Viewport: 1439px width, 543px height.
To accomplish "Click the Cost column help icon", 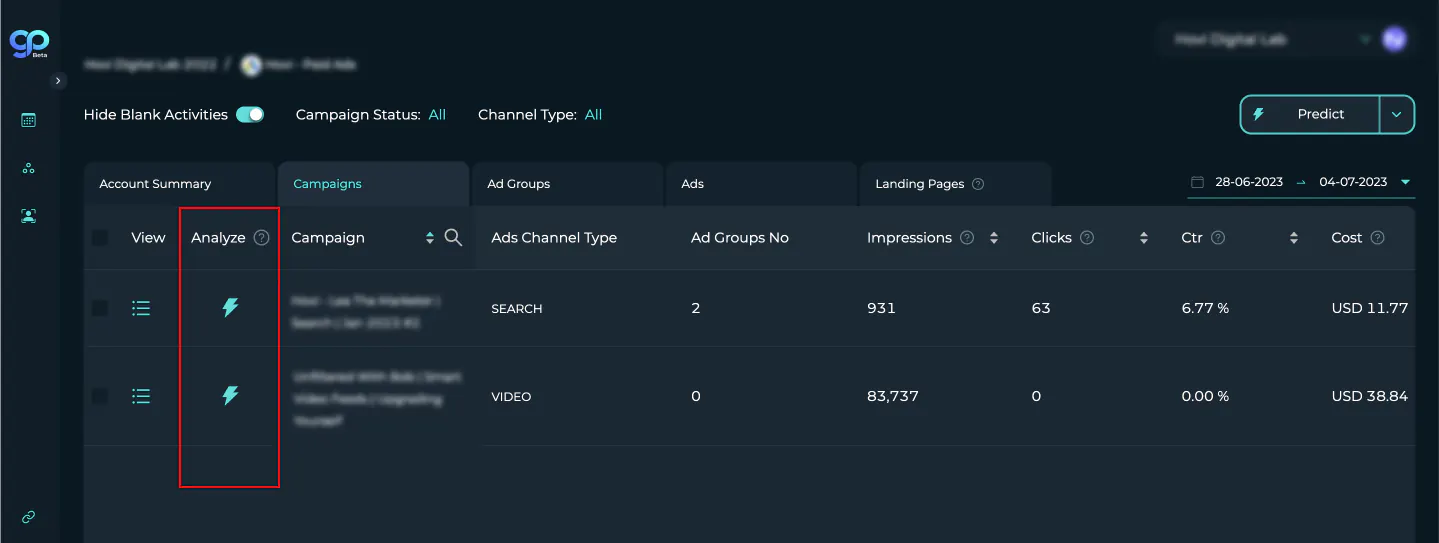I will 1378,238.
